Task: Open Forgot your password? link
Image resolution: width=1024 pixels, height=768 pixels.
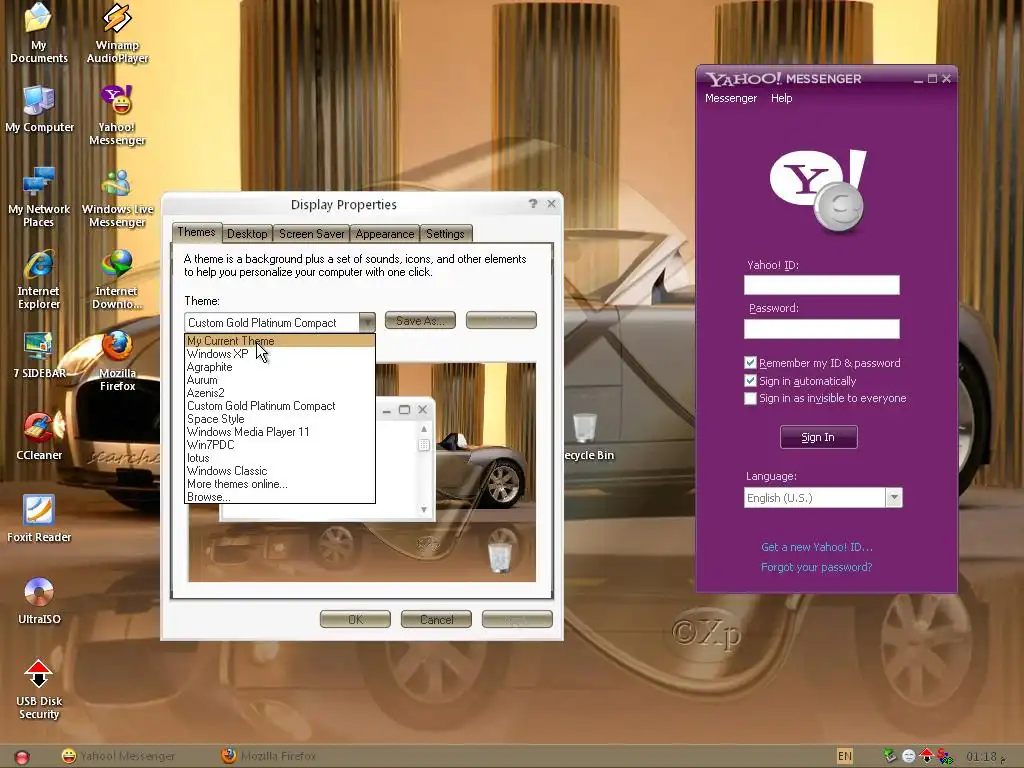Action: [816, 567]
